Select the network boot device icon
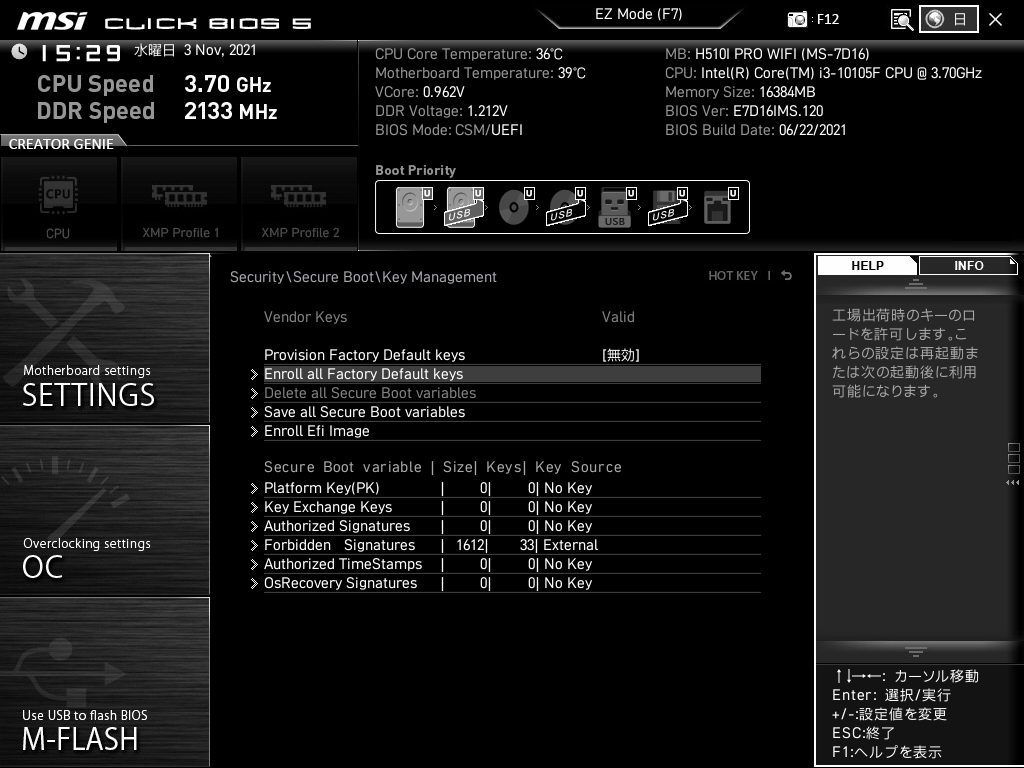The width and height of the screenshot is (1024, 768). (x=718, y=208)
